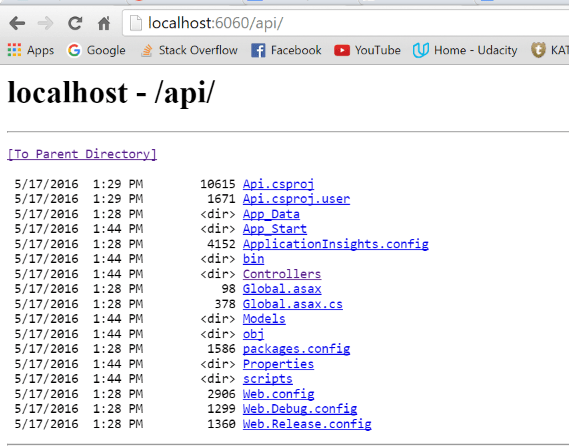
Task: Open ApplicationInsights.config link
Action: [x=336, y=244]
